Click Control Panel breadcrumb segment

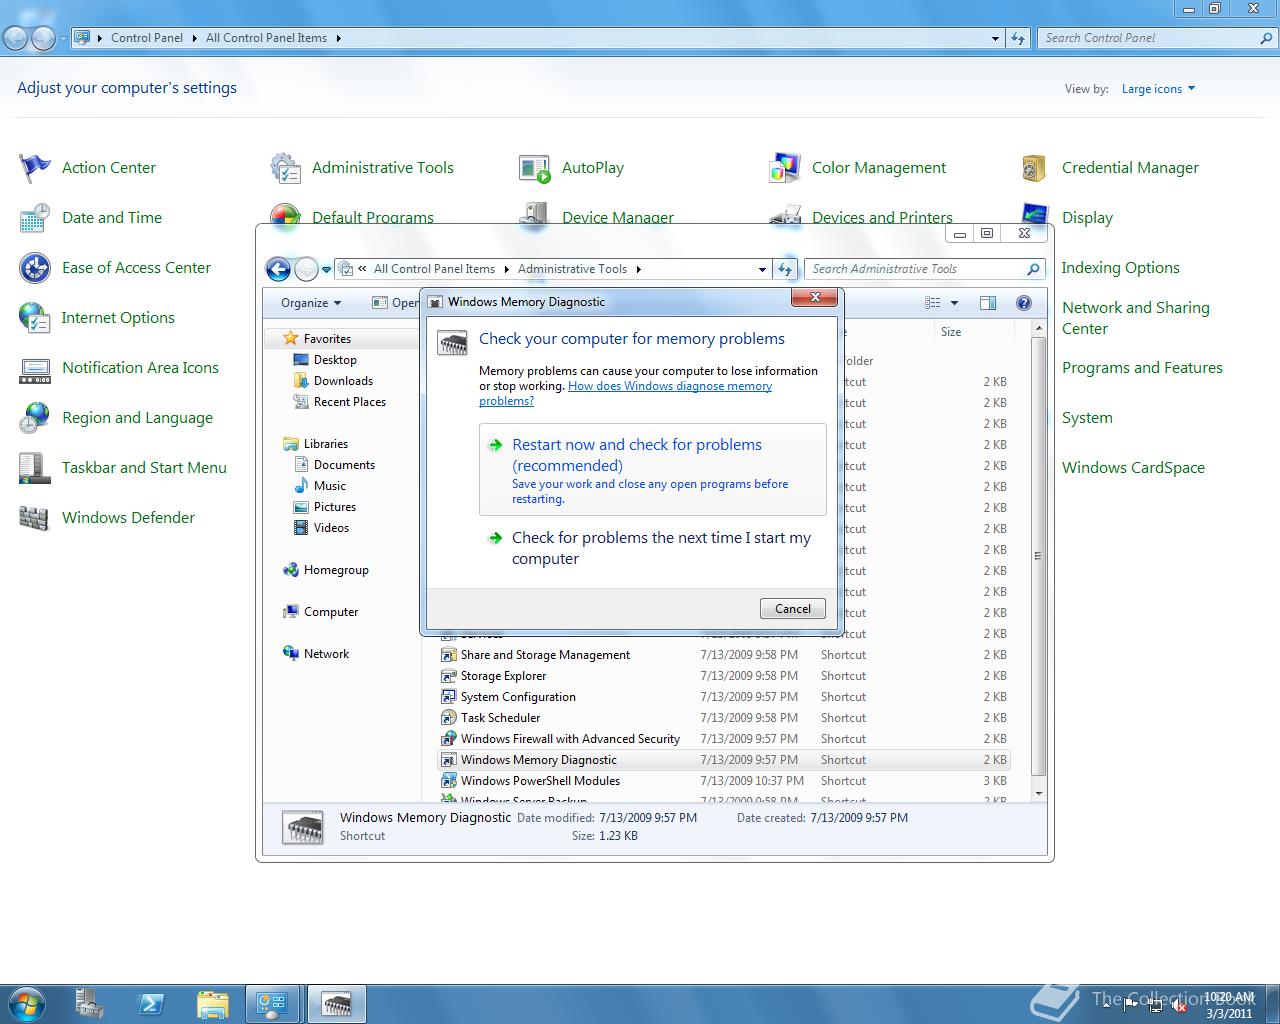pos(147,38)
